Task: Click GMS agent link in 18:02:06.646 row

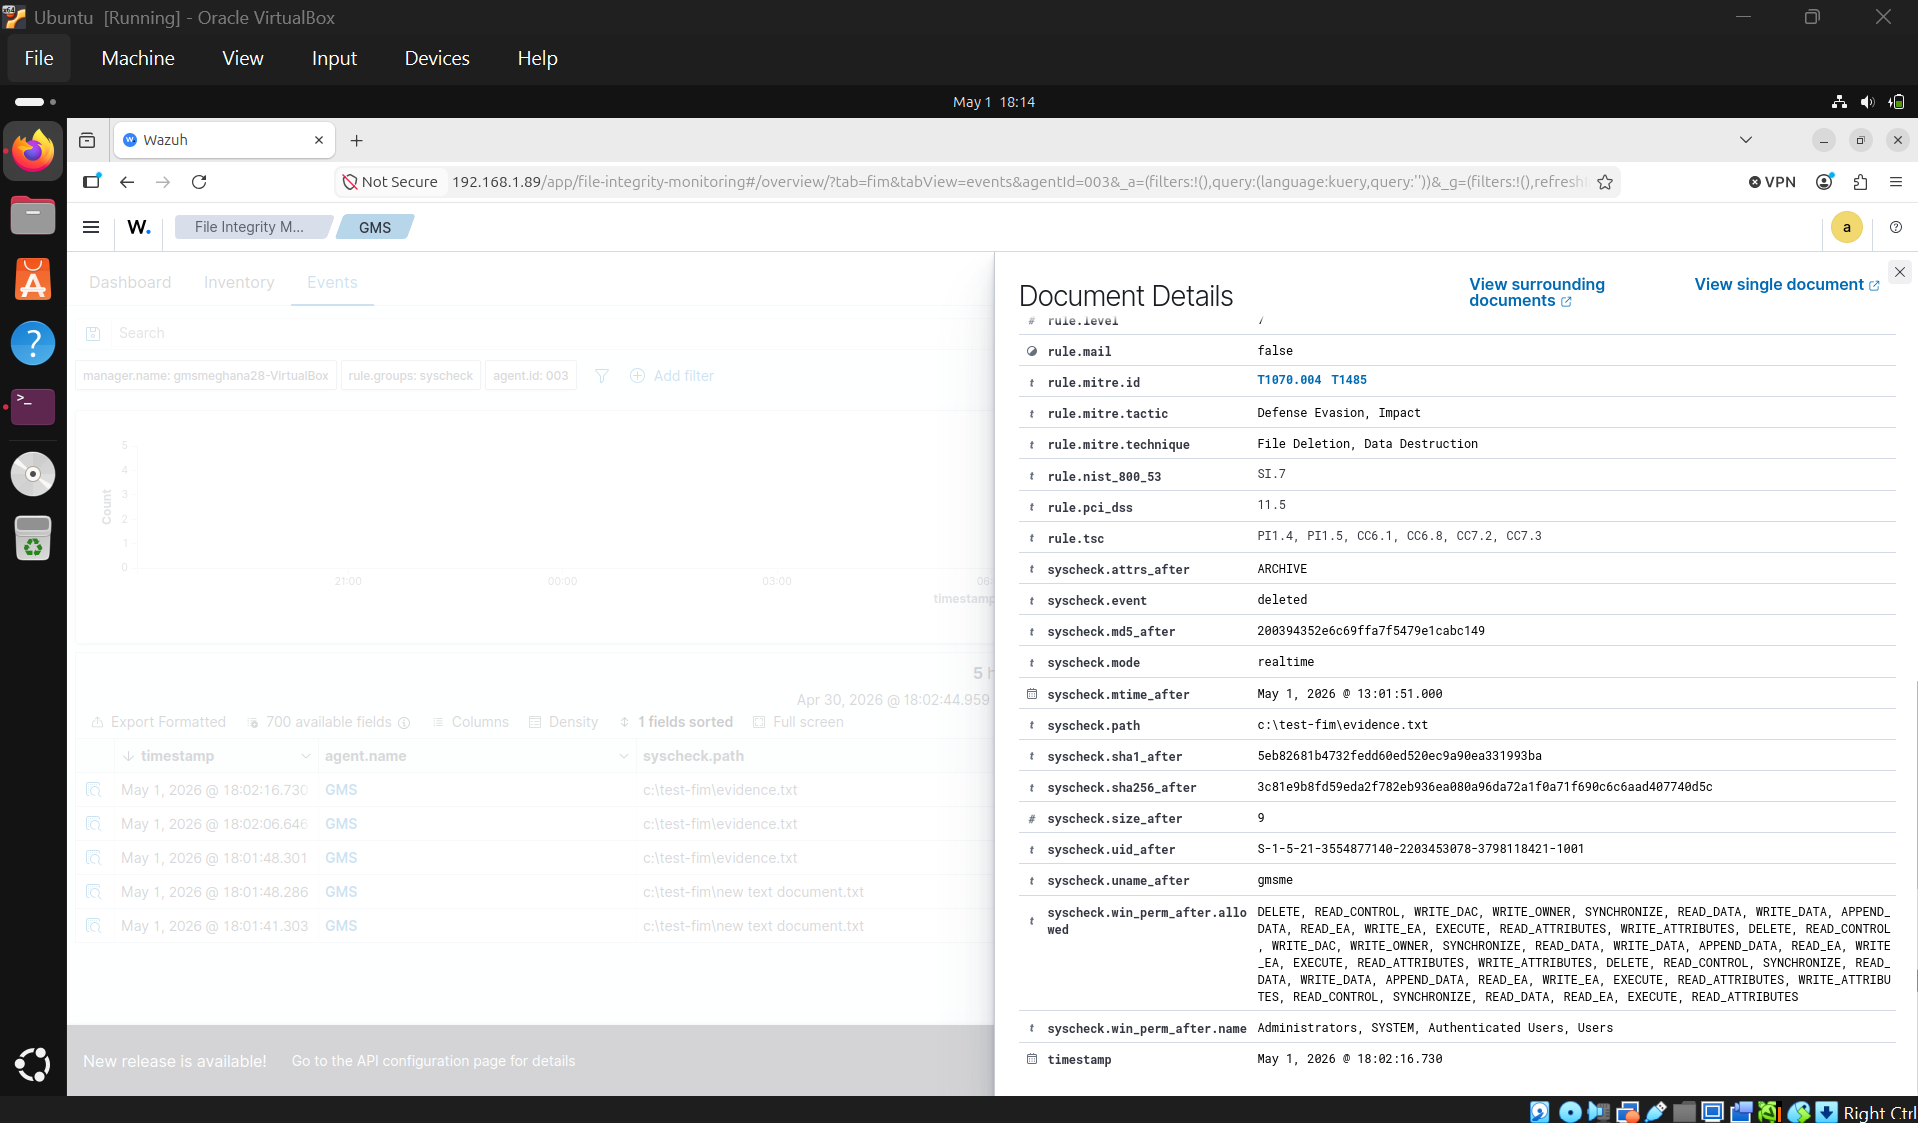Action: click(341, 824)
